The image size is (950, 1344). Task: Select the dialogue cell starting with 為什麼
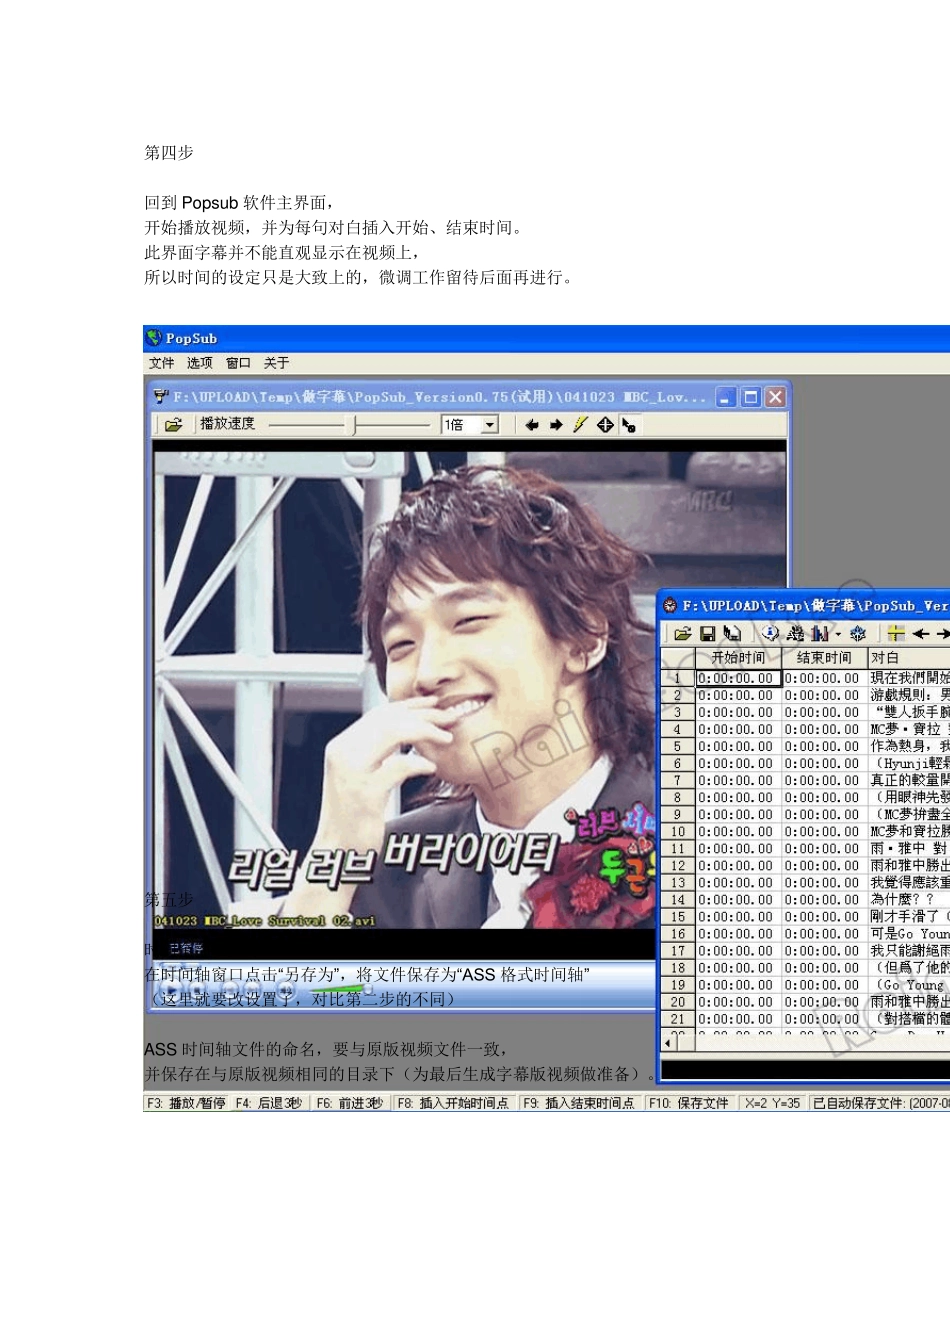pos(909,899)
